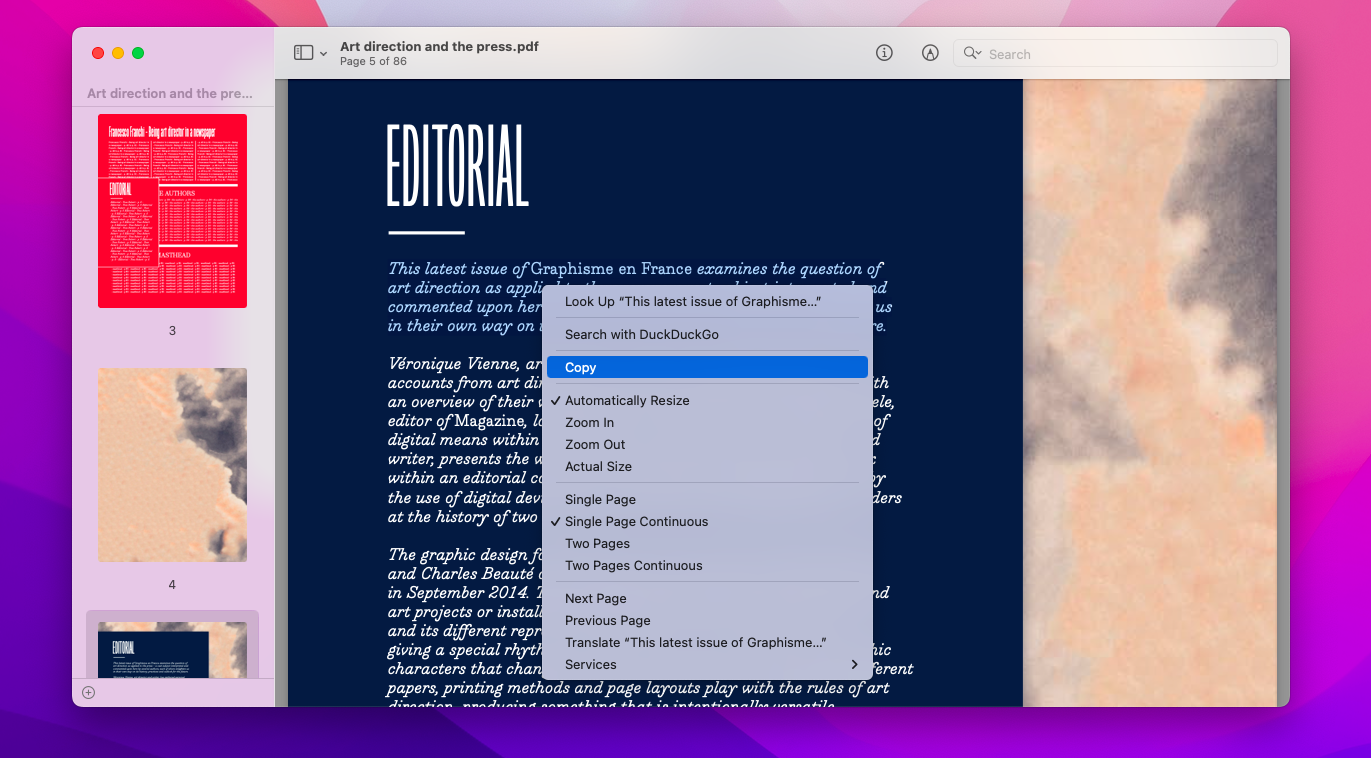This screenshot has width=1371, height=758.
Task: Toggle the sidebar panel icon
Action: pyautogui.click(x=306, y=52)
